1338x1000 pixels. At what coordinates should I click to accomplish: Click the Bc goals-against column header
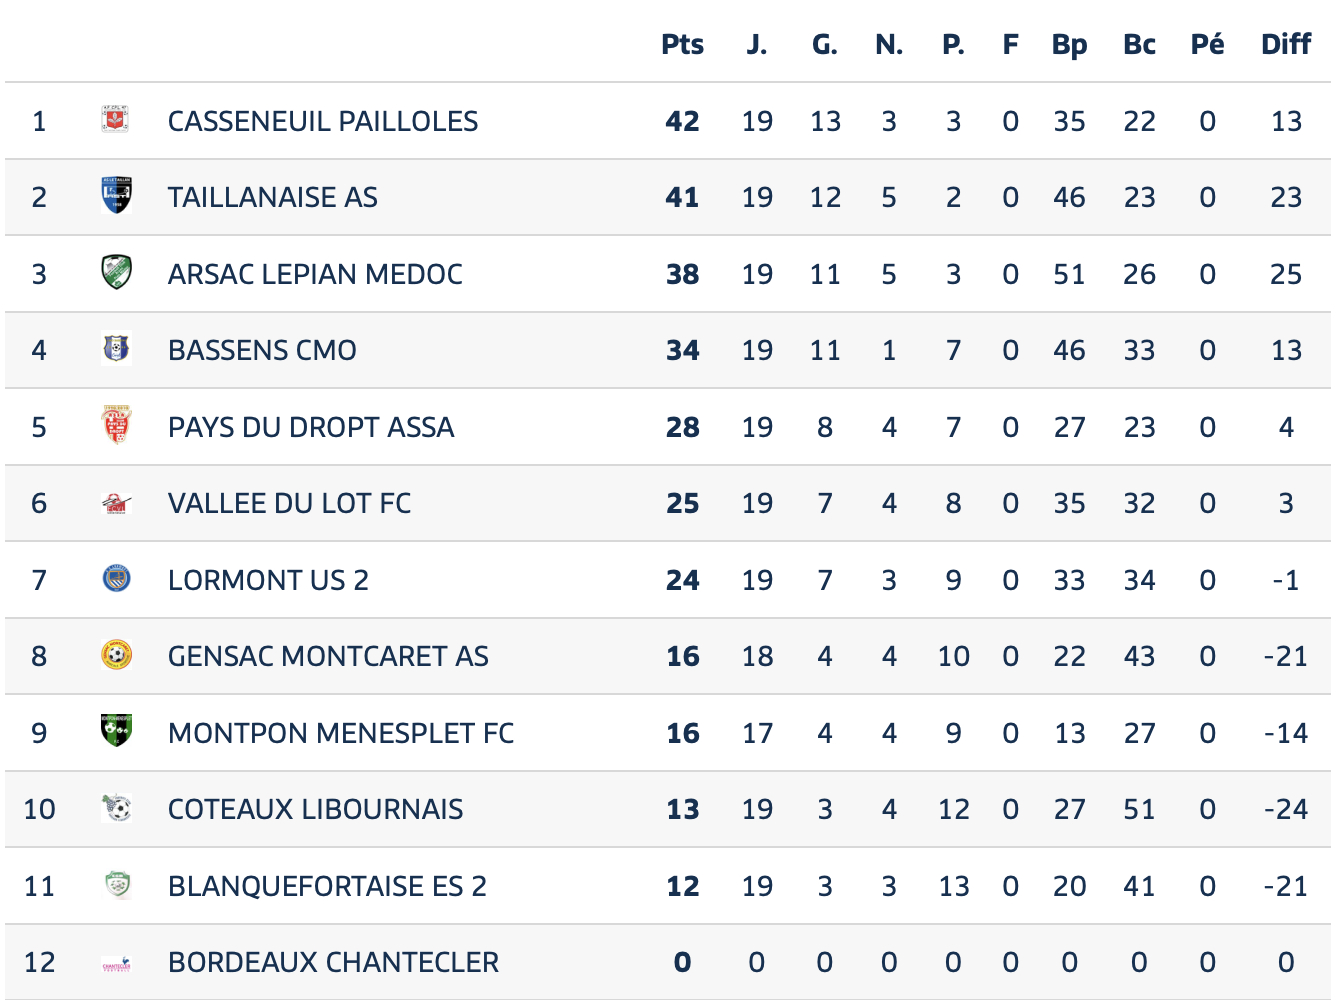point(1139,44)
